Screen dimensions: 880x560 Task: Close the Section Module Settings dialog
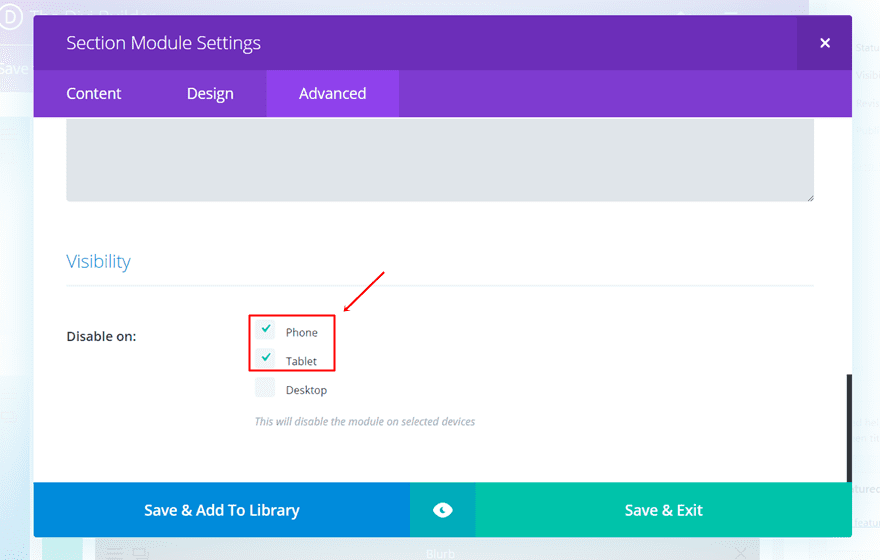(825, 43)
